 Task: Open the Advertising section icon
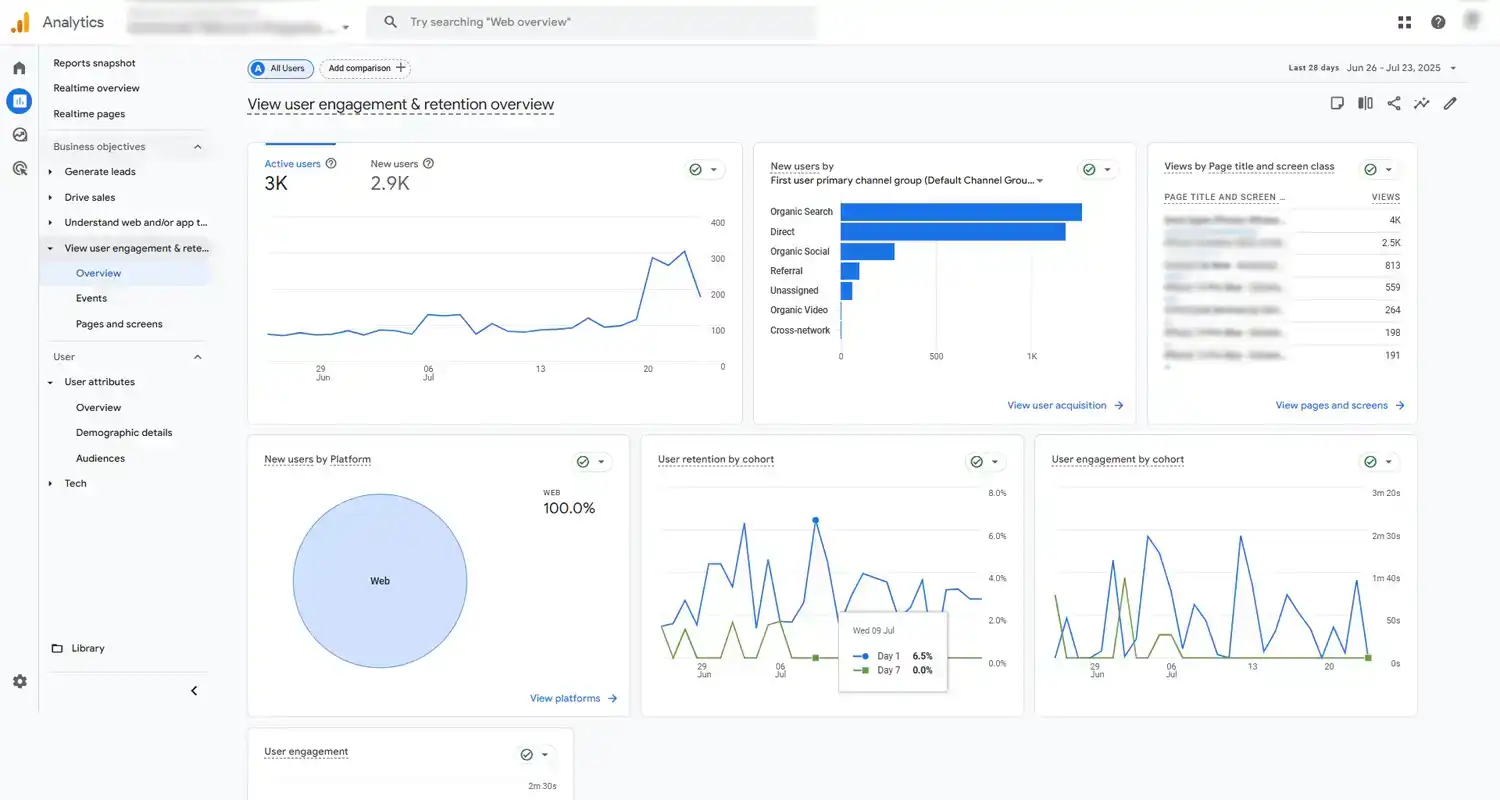[x=19, y=168]
